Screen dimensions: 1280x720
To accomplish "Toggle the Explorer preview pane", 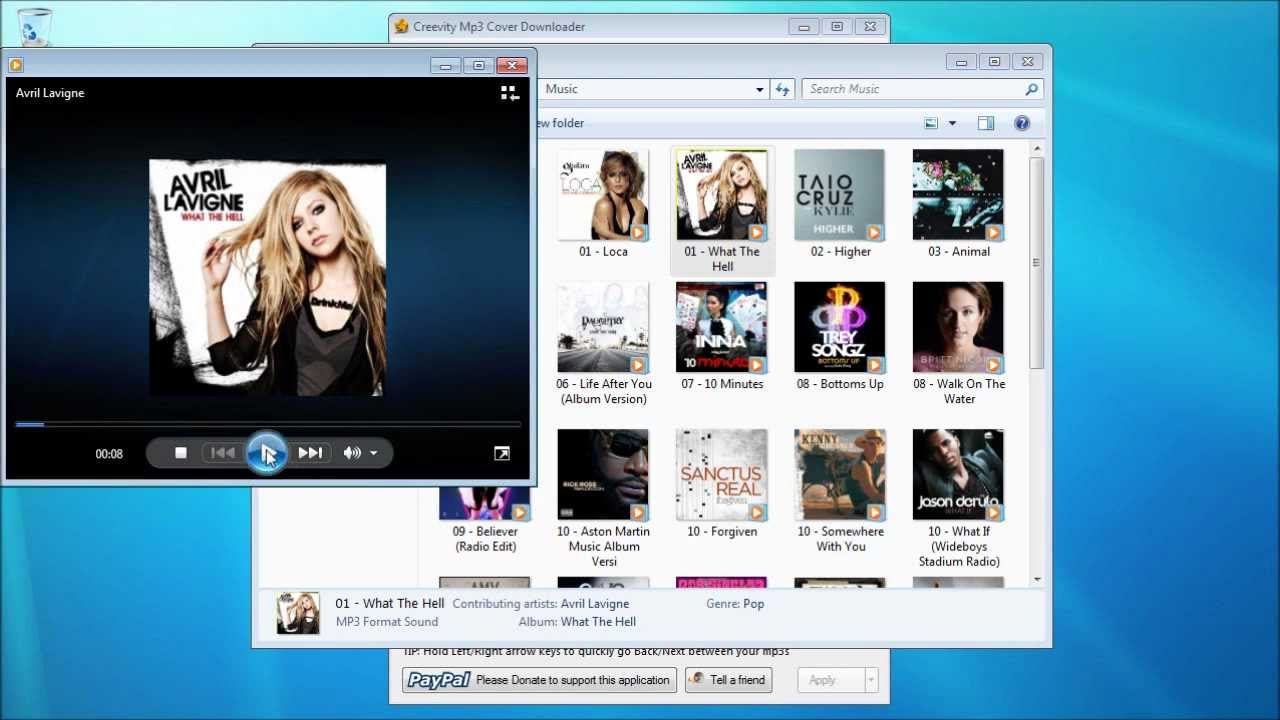I will coord(986,123).
